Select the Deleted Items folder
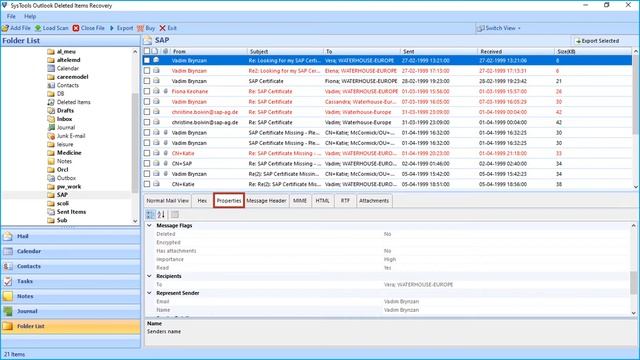 click(x=69, y=102)
